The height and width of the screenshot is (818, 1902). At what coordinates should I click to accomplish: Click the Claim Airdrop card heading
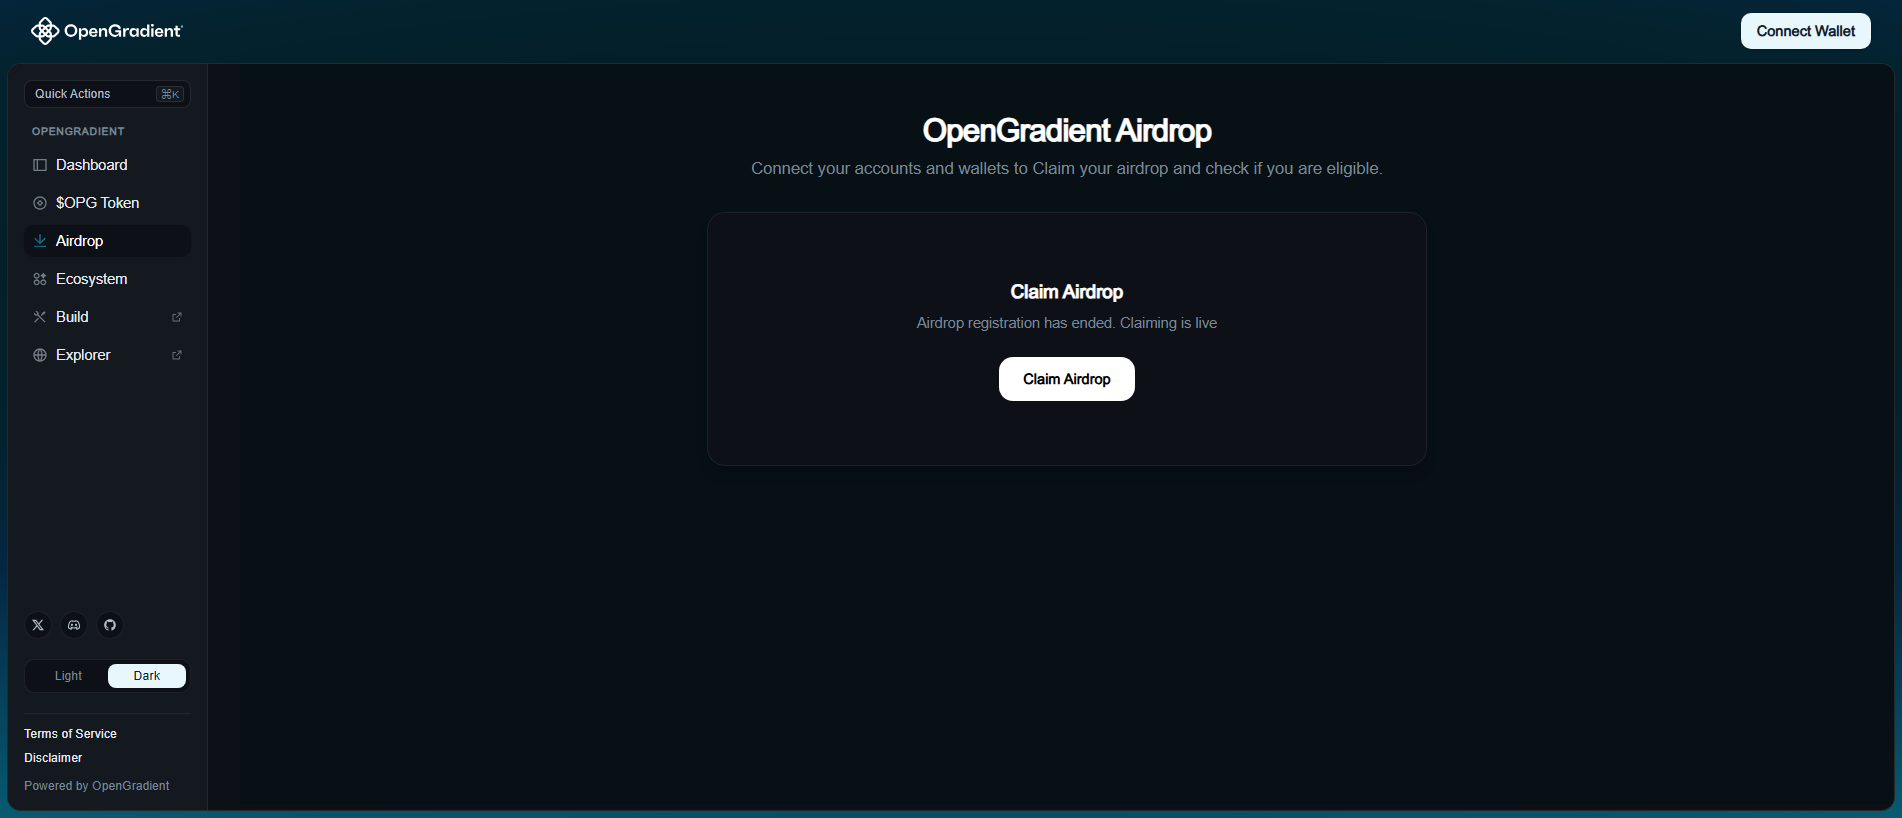coord(1066,292)
